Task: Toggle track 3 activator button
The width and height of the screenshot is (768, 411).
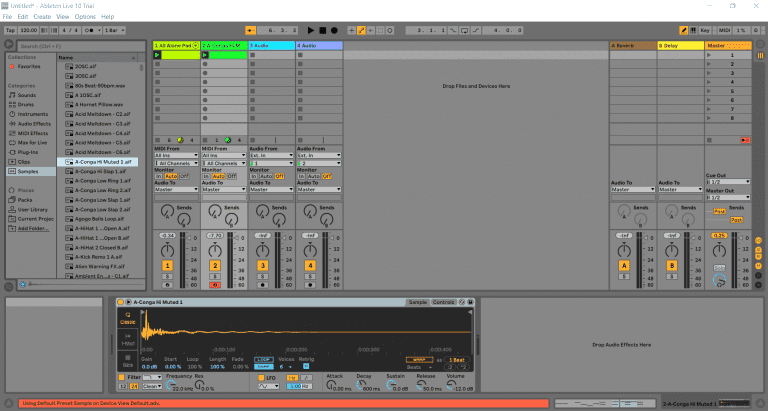Action: [x=263, y=266]
